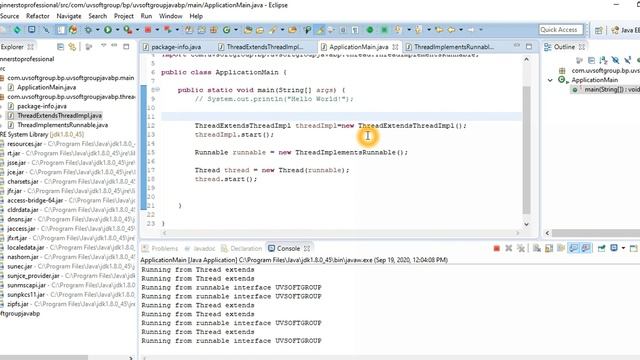Click the Last Edit Location arrow icon
This screenshot has width=640, height=360.
(x=439, y=30)
